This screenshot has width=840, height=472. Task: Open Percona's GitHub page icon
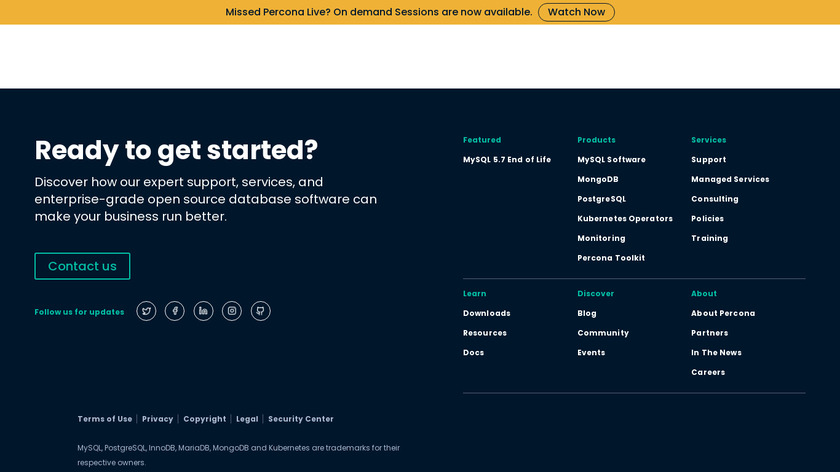tap(260, 311)
